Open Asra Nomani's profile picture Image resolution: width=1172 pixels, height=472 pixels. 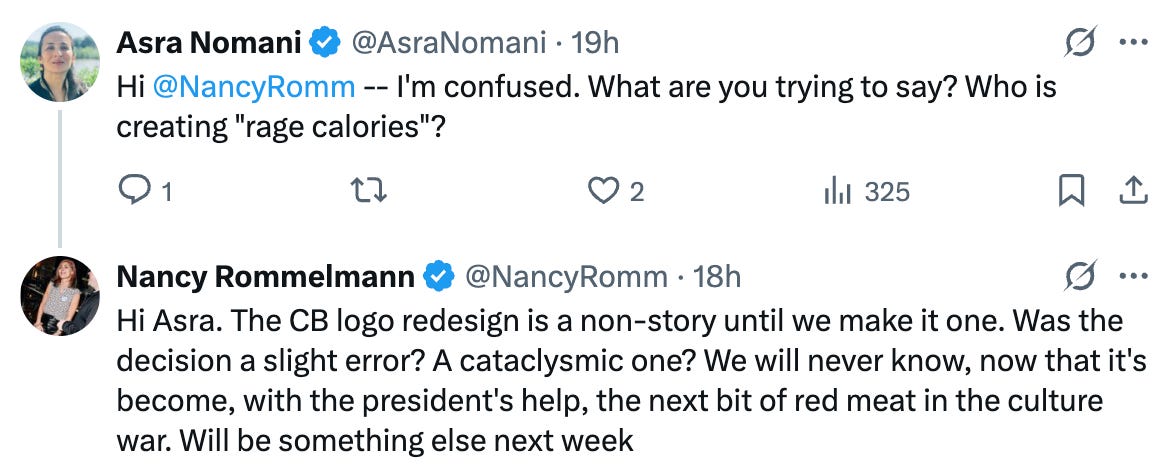[60, 62]
